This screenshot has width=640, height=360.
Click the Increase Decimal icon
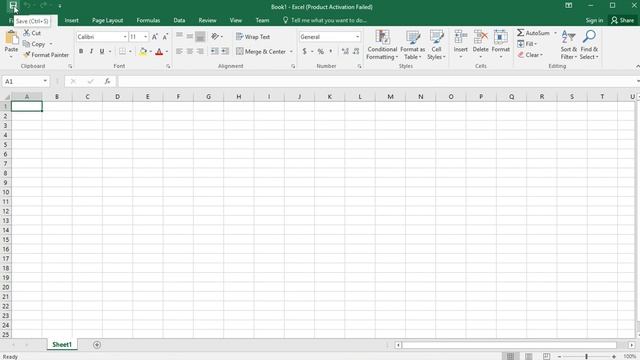(x=345, y=51)
